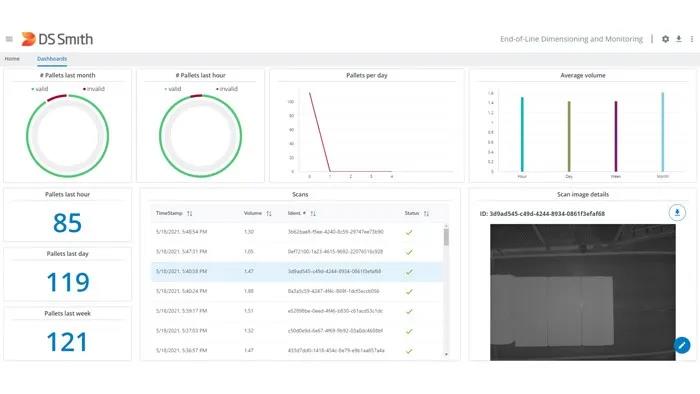This screenshot has width=700, height=394.
Task: Toggle valid legend in Pallets last month
Action: coord(40,89)
